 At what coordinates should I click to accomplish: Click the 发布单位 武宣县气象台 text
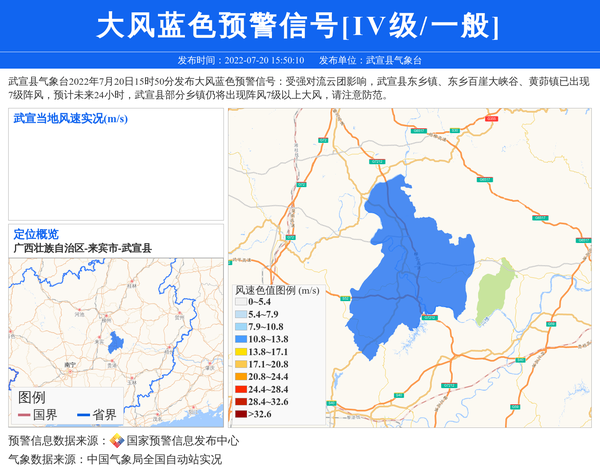pos(376,60)
